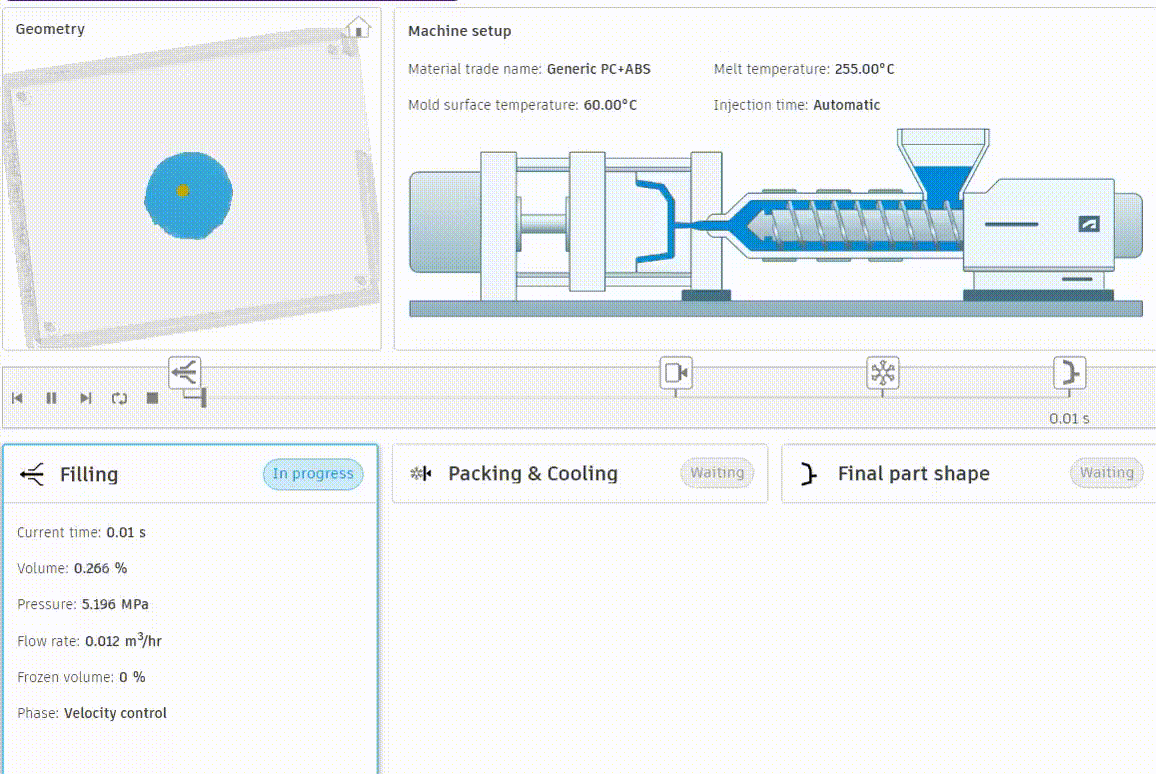Stop the simulation animation
This screenshot has width=1156, height=774.
pos(153,398)
